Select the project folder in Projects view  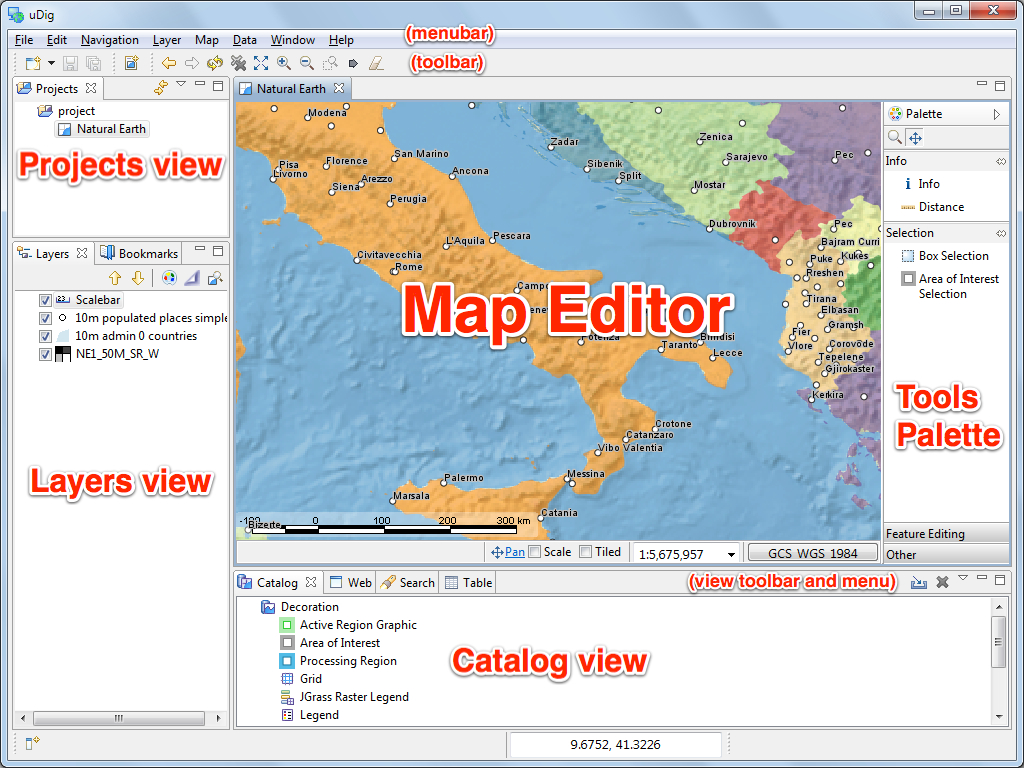67,111
